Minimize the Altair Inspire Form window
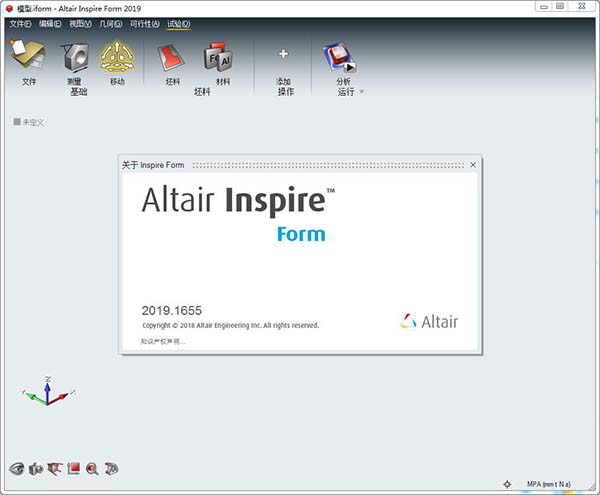The width and height of the screenshot is (600, 495). pos(543,7)
